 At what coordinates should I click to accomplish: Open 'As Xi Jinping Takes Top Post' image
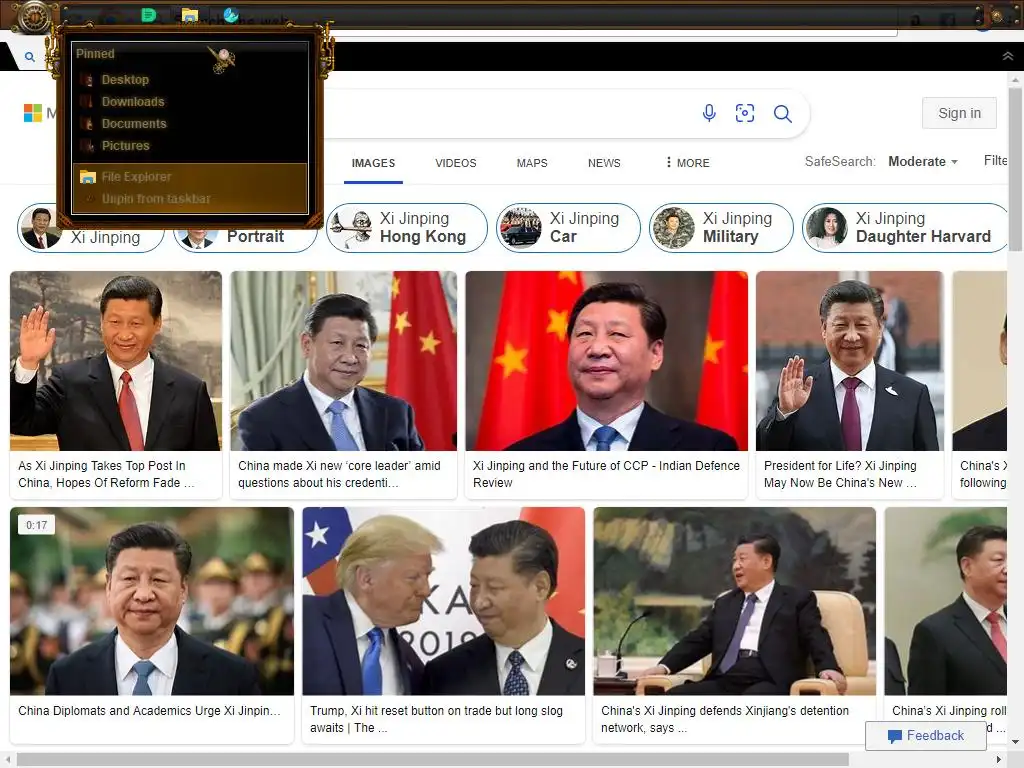[116, 361]
